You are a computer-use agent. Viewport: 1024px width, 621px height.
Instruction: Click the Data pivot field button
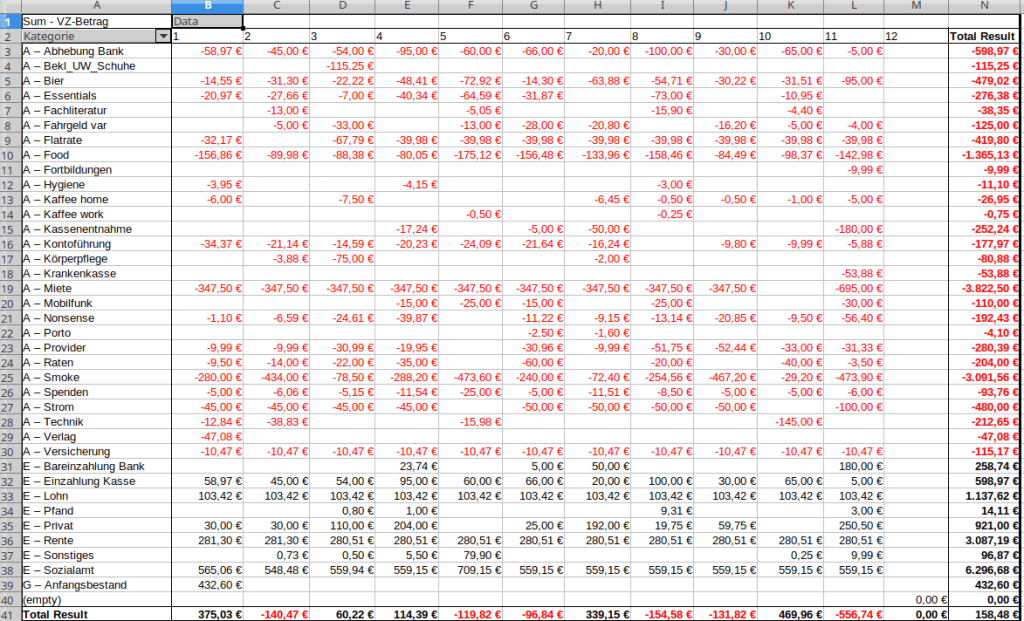(x=206, y=20)
